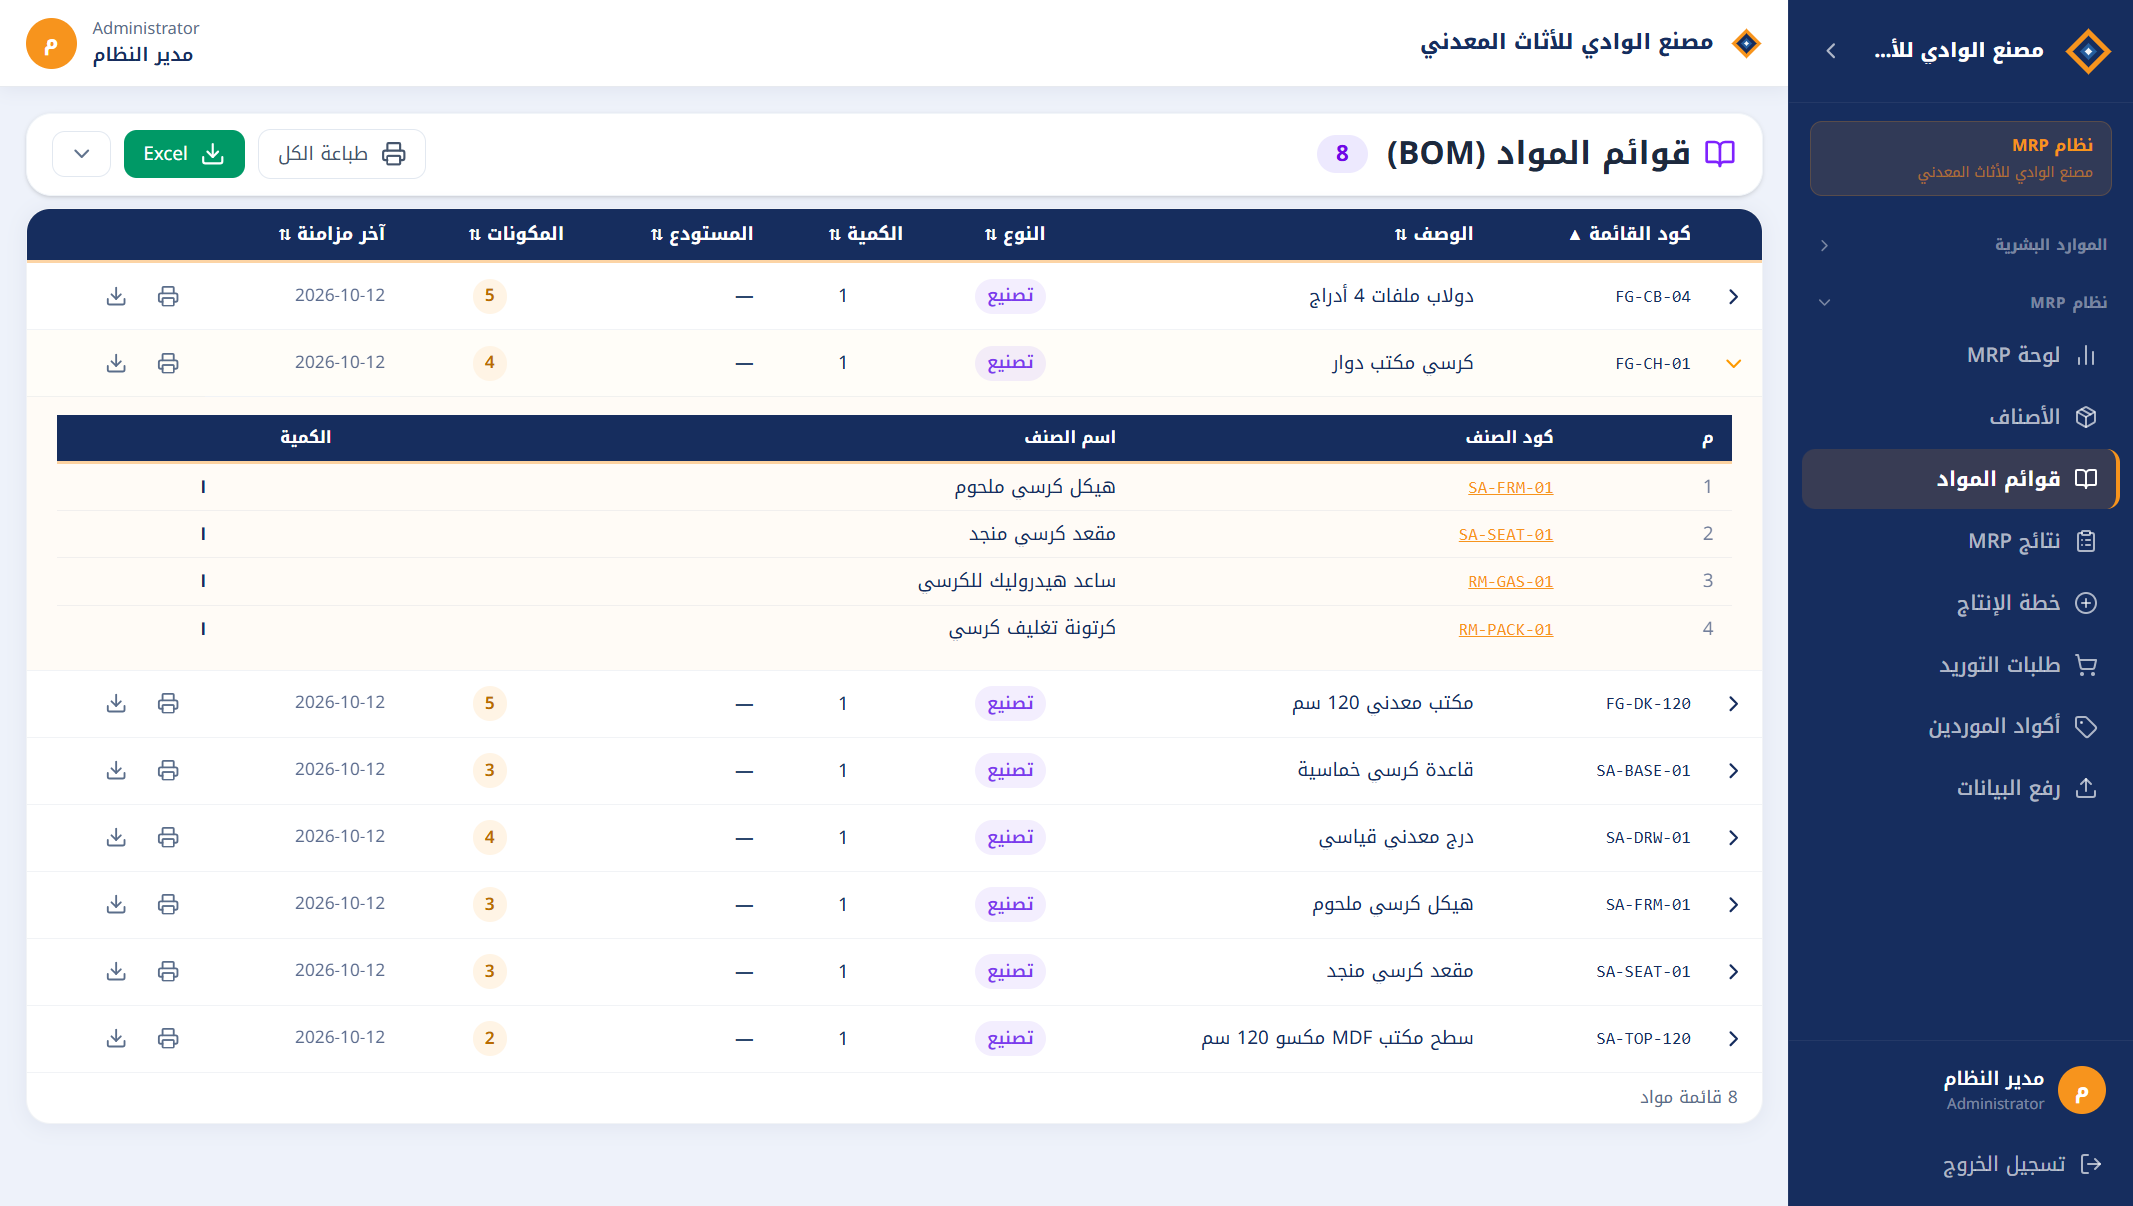The height and width of the screenshot is (1206, 2133).
Task: Open the dropdown next to Excel button
Action: (x=82, y=154)
